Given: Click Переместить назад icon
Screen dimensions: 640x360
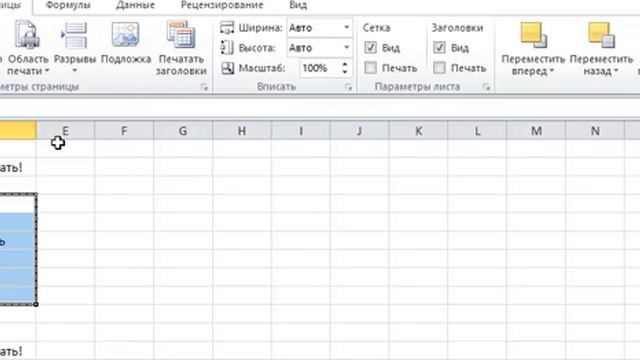Looking at the screenshot, I should pyautogui.click(x=602, y=35).
